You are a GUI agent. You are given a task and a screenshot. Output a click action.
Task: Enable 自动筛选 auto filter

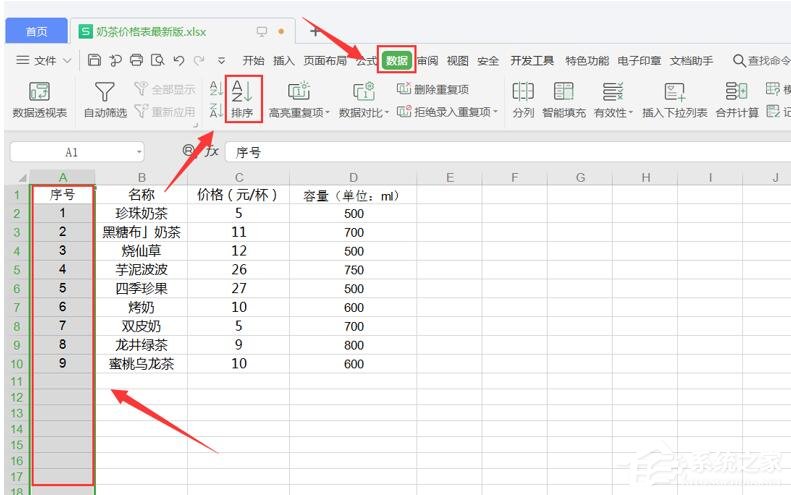click(x=104, y=99)
